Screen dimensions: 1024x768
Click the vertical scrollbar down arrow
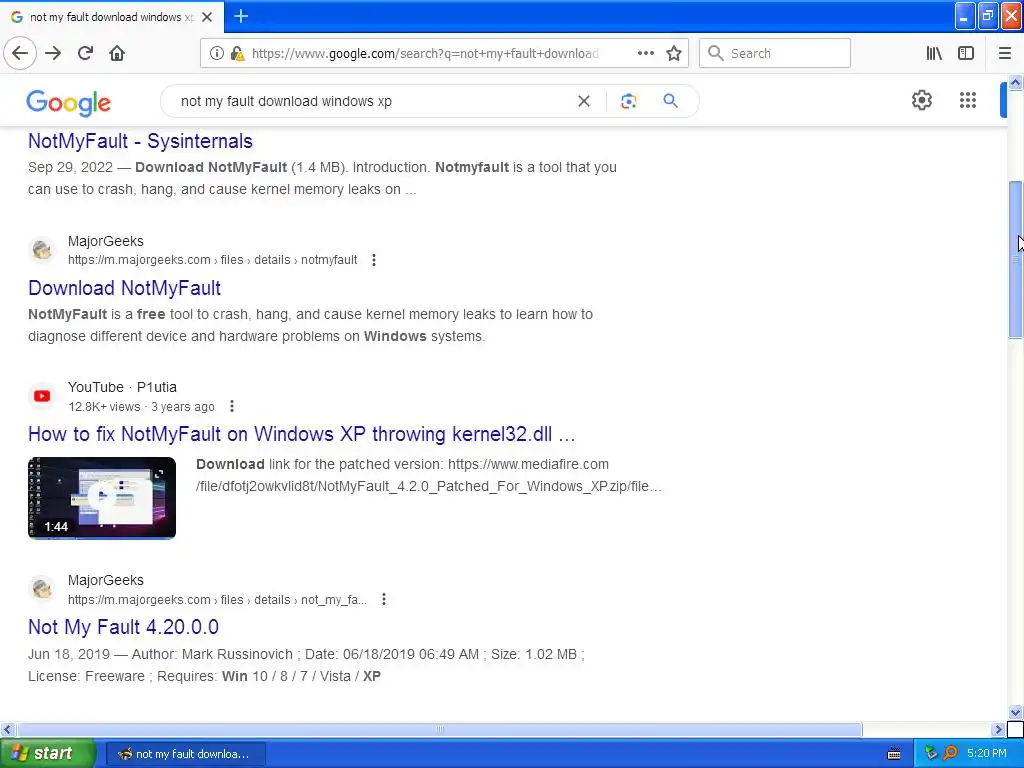tap(1015, 712)
